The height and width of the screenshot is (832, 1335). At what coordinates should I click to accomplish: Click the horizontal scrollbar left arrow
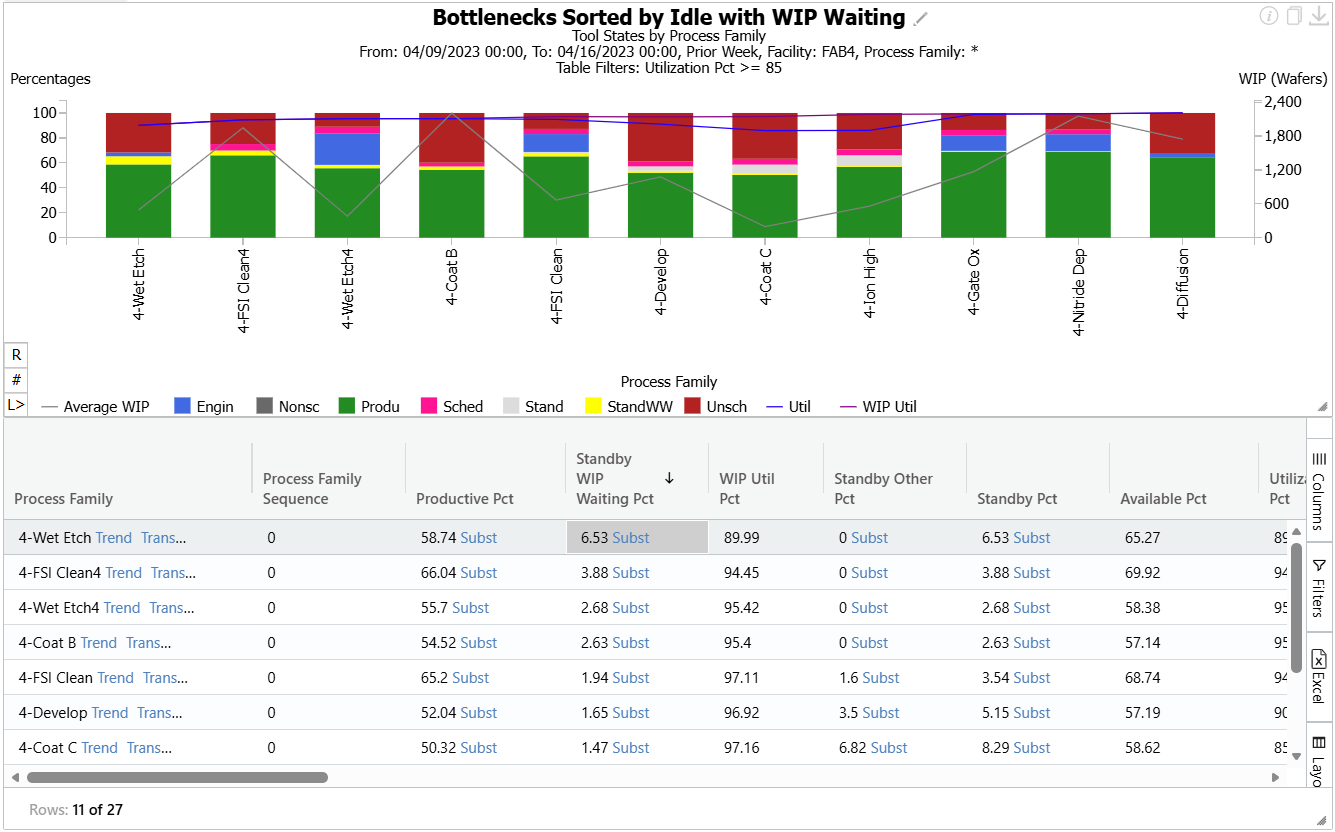click(x=14, y=777)
